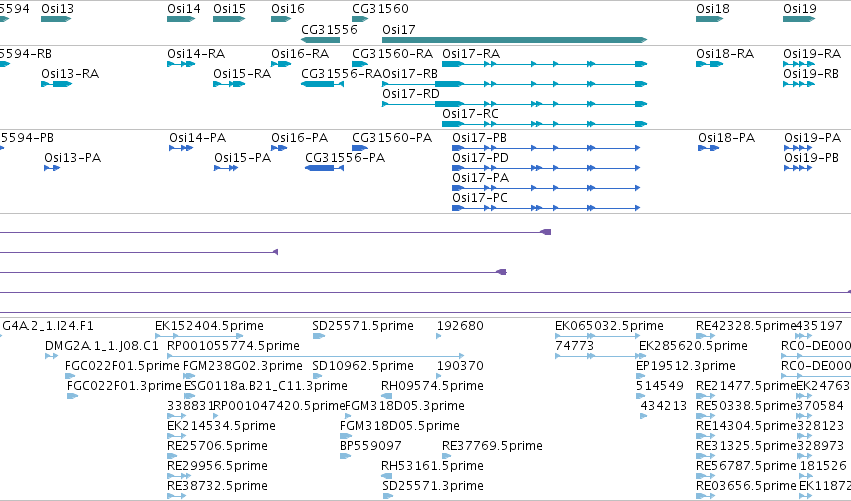Select EST EK065032.5prime
Image resolution: width=851 pixels, height=501 pixels.
(x=598, y=337)
